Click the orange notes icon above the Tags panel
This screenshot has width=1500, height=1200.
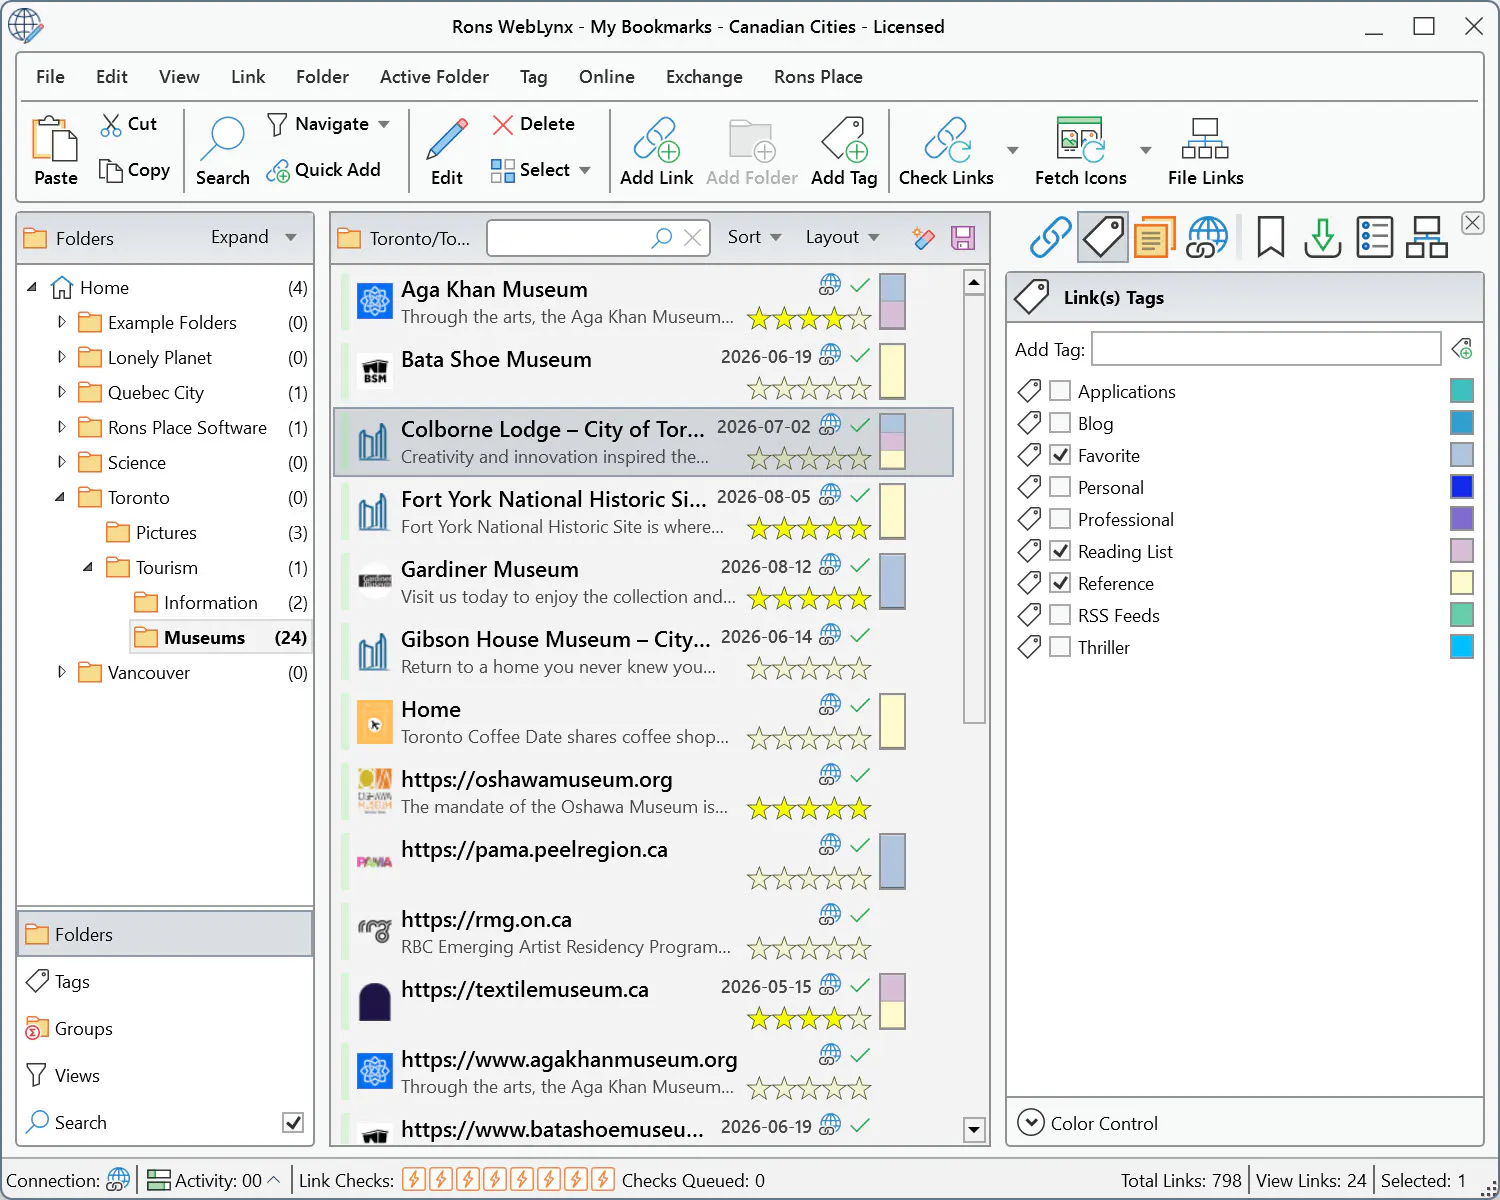(x=1154, y=237)
